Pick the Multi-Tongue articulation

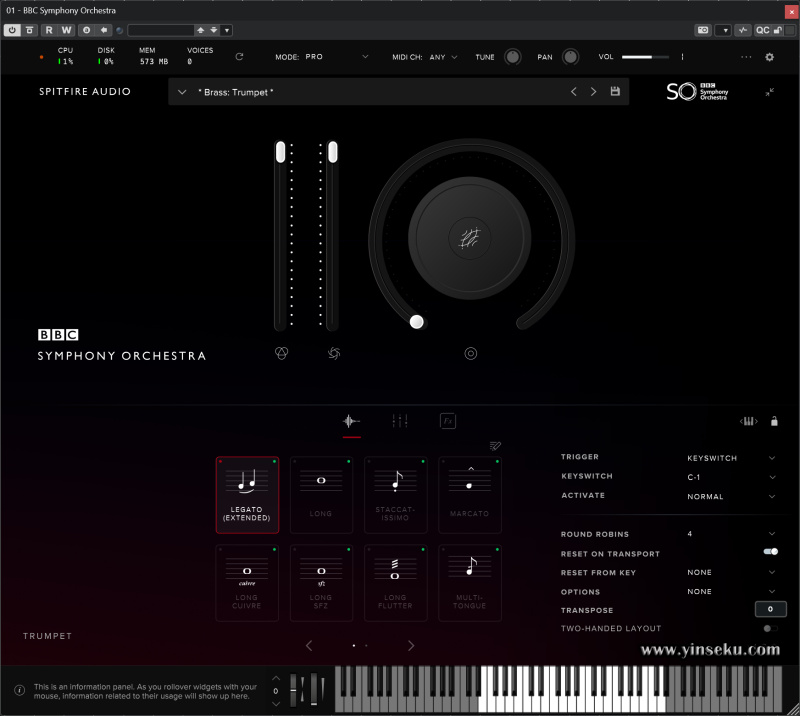469,582
